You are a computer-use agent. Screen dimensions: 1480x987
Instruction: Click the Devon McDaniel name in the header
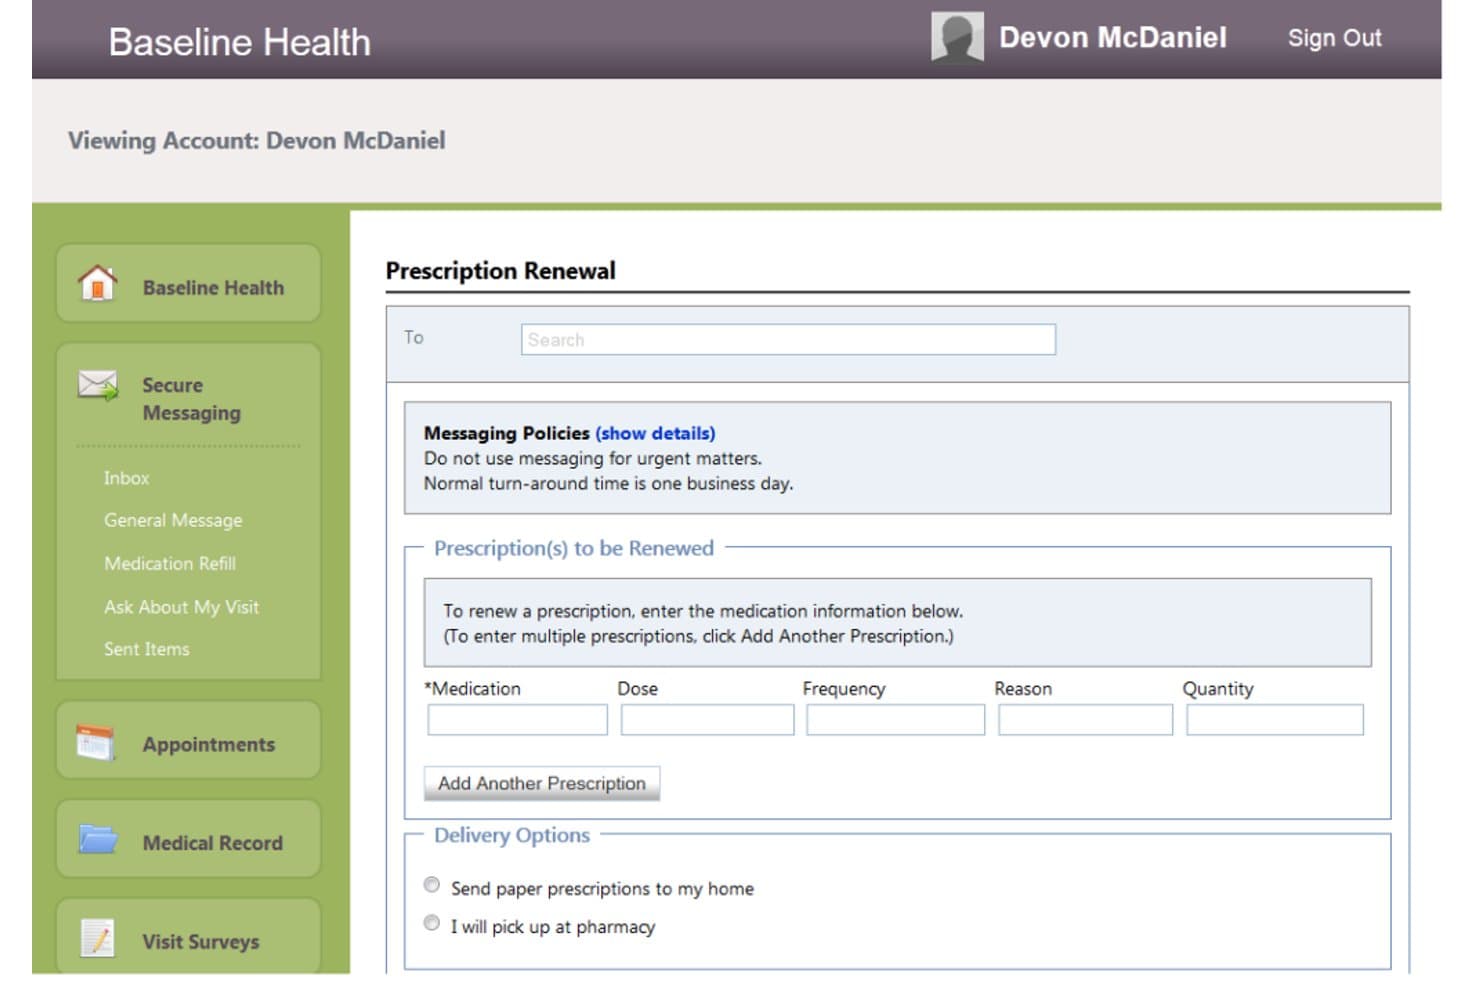[1113, 38]
